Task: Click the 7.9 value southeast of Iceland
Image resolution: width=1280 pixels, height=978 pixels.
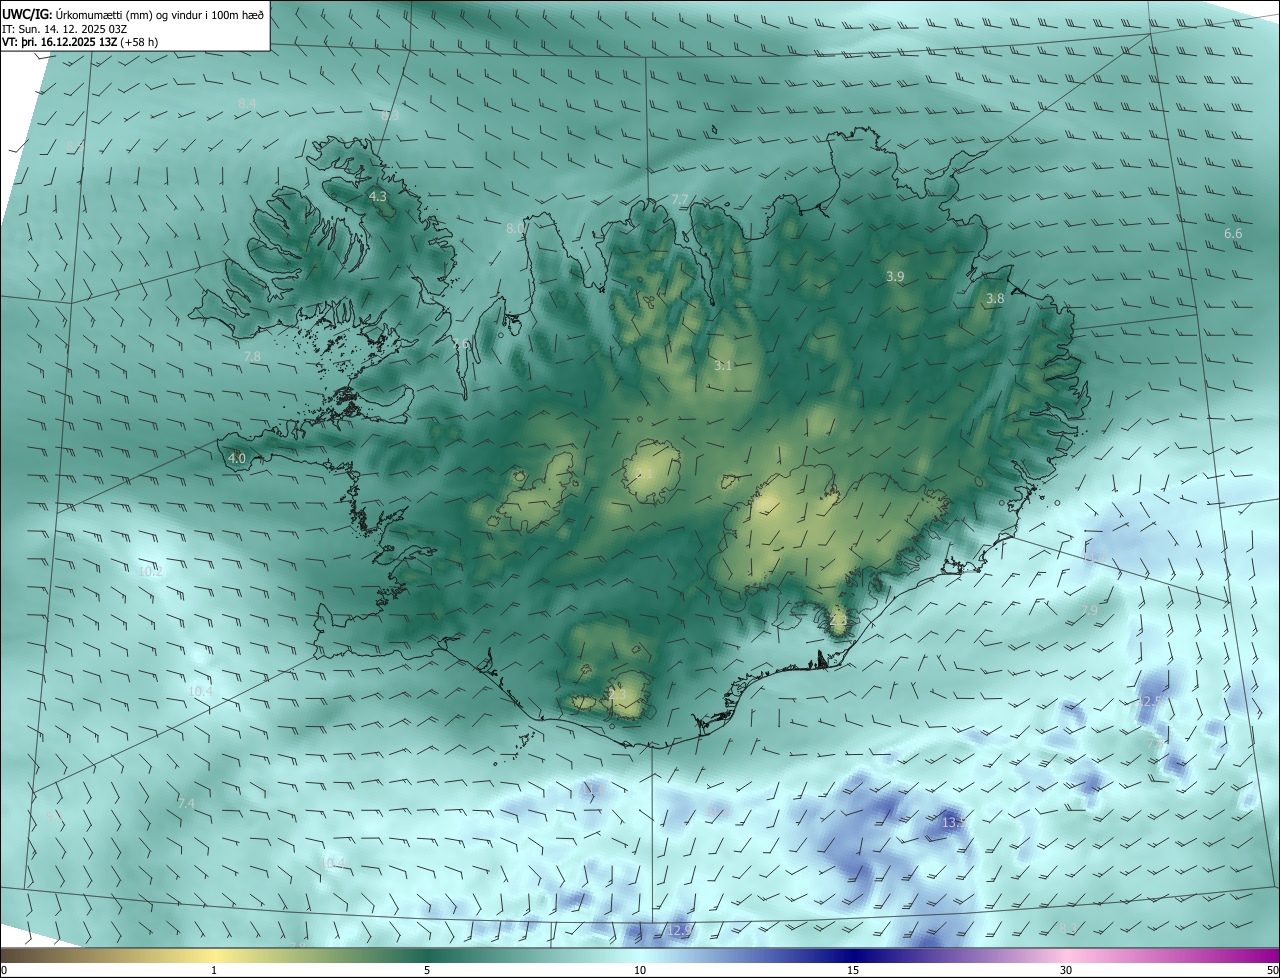Action: coord(1090,610)
